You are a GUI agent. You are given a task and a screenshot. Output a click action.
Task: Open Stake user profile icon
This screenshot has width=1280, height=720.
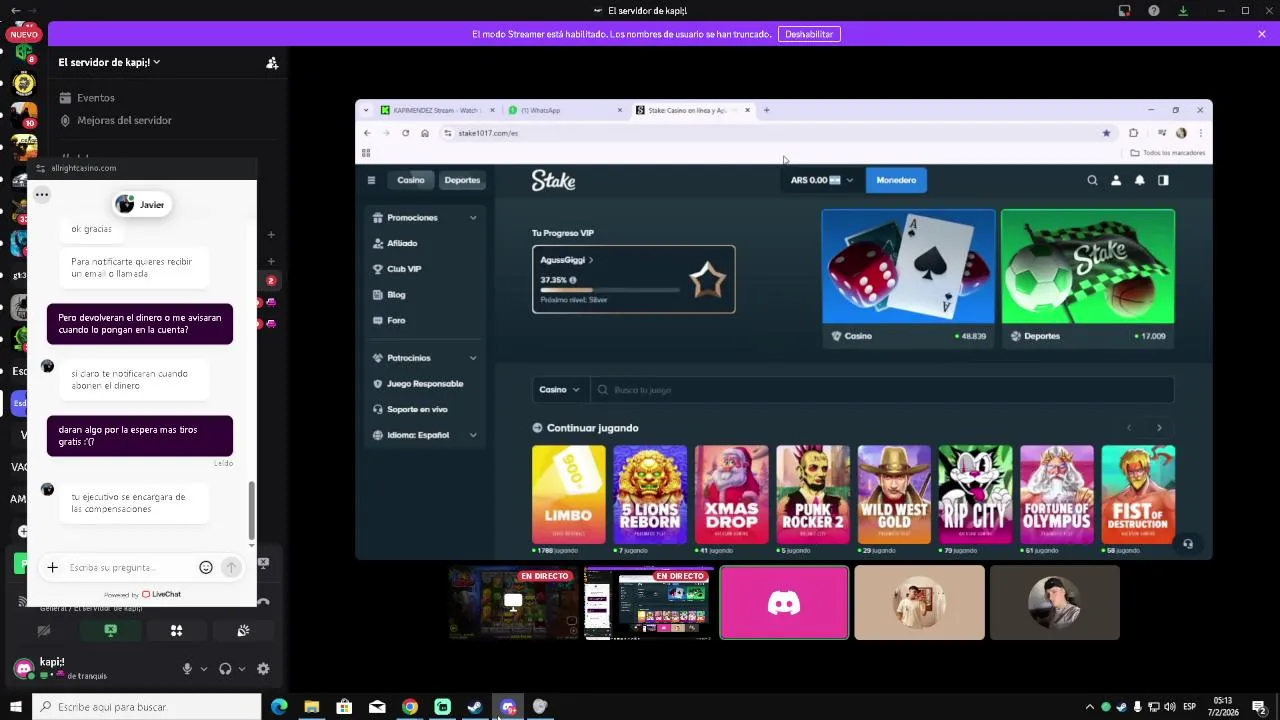click(1116, 180)
